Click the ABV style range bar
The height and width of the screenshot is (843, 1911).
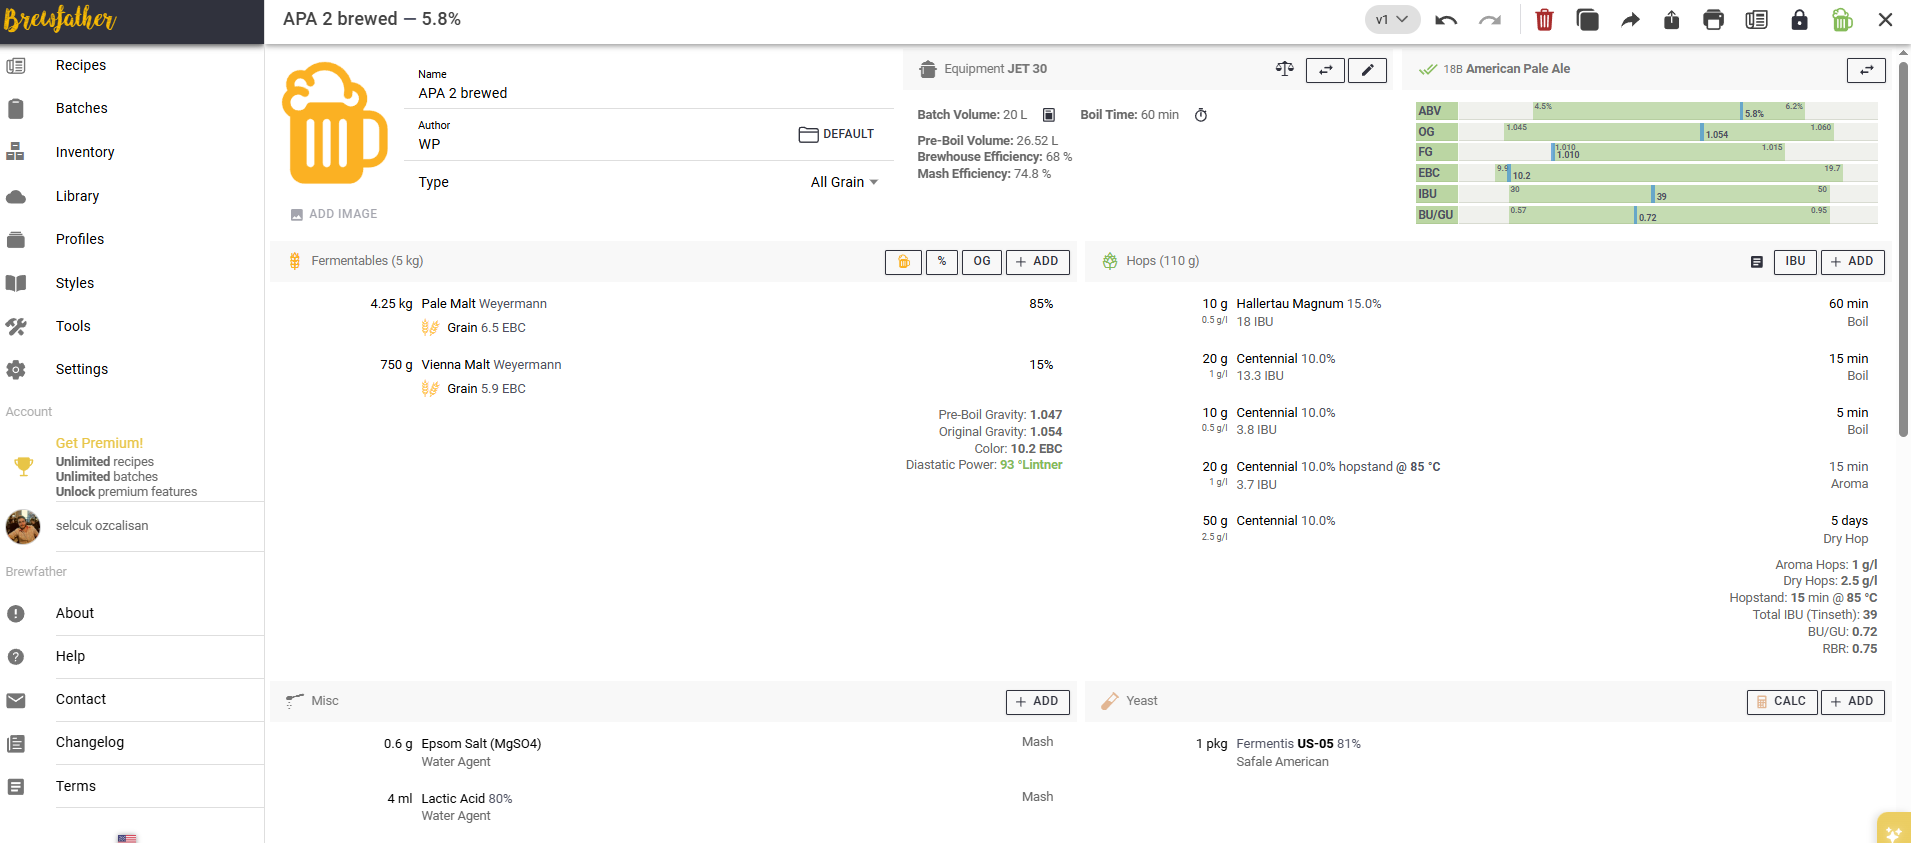click(x=1647, y=111)
